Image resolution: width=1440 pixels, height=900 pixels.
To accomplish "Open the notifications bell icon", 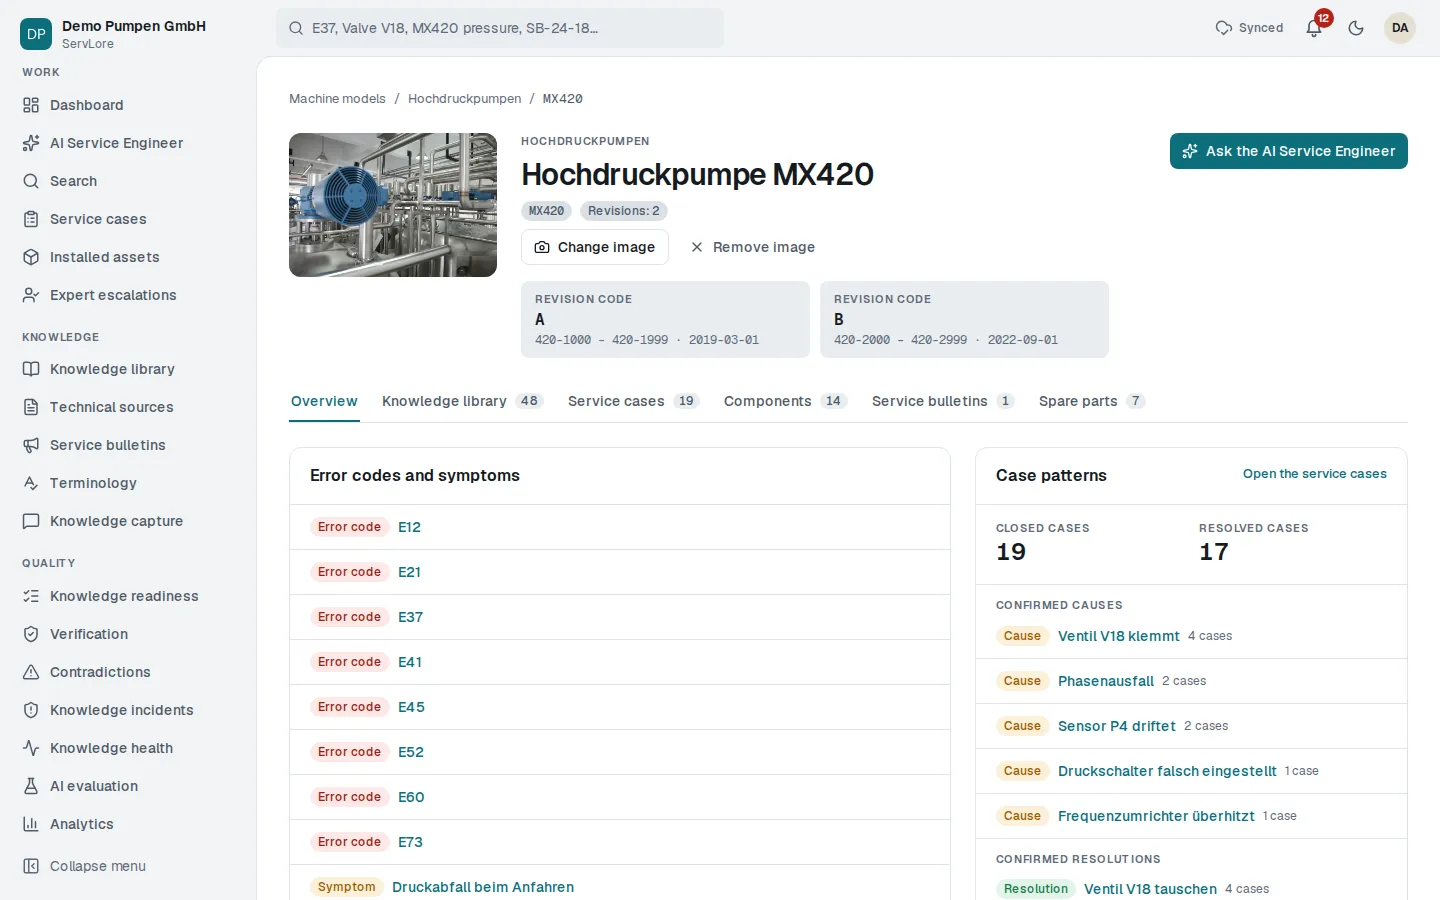I will click(x=1314, y=28).
